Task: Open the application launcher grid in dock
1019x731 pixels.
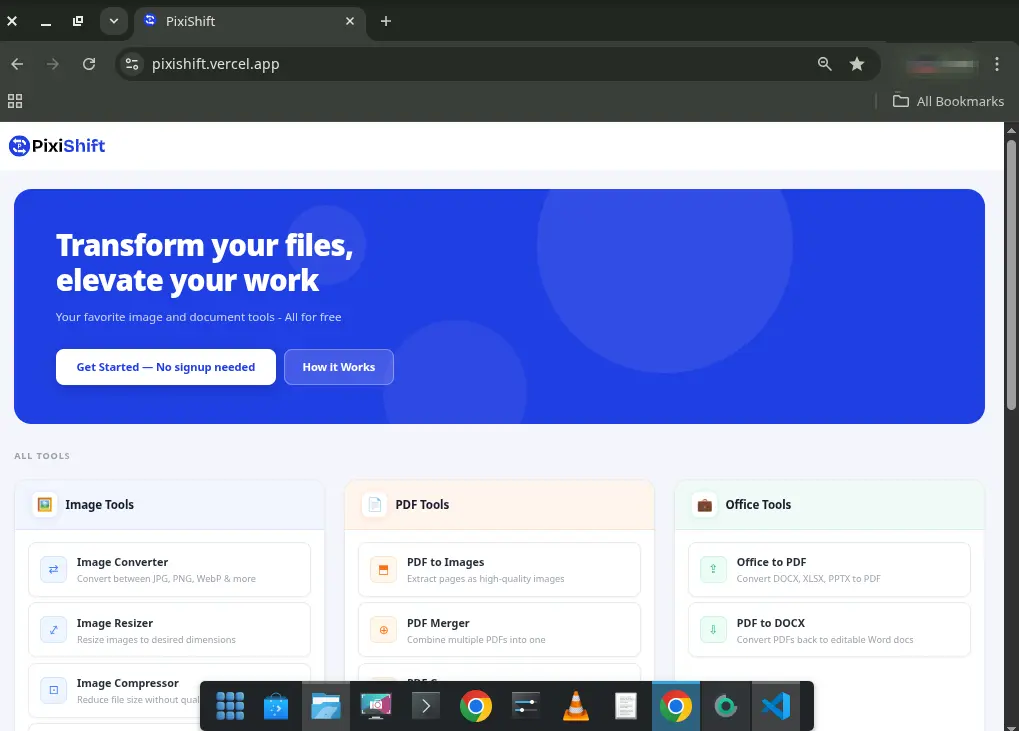Action: pyautogui.click(x=230, y=706)
